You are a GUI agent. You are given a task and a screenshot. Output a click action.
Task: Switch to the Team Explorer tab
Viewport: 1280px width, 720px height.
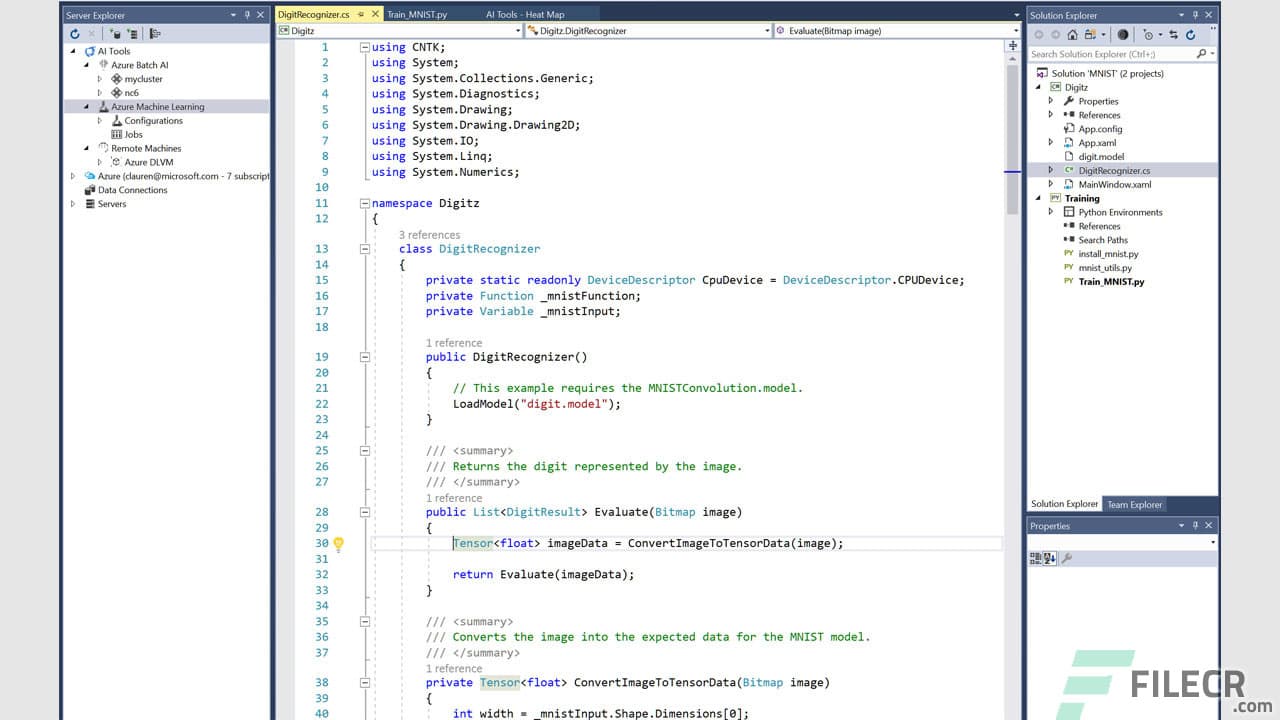tap(1134, 504)
